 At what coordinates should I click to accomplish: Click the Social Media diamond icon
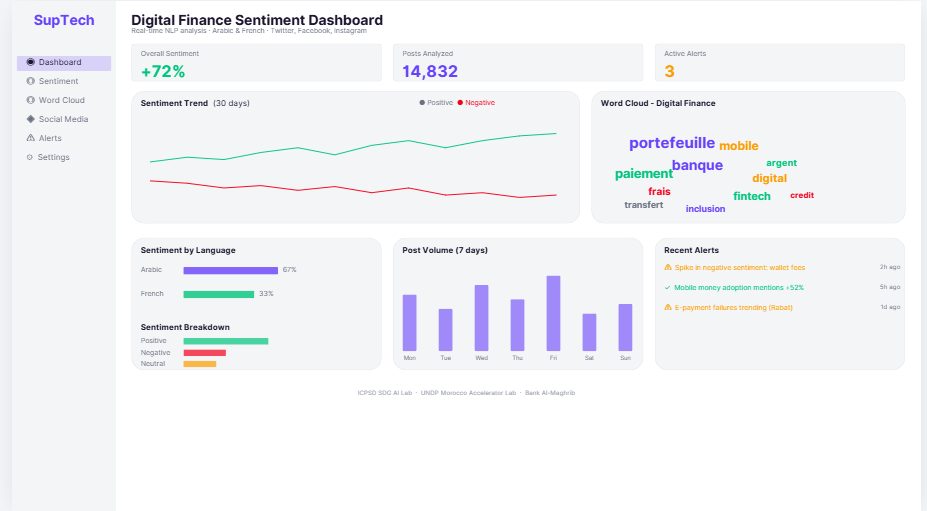click(x=31, y=119)
